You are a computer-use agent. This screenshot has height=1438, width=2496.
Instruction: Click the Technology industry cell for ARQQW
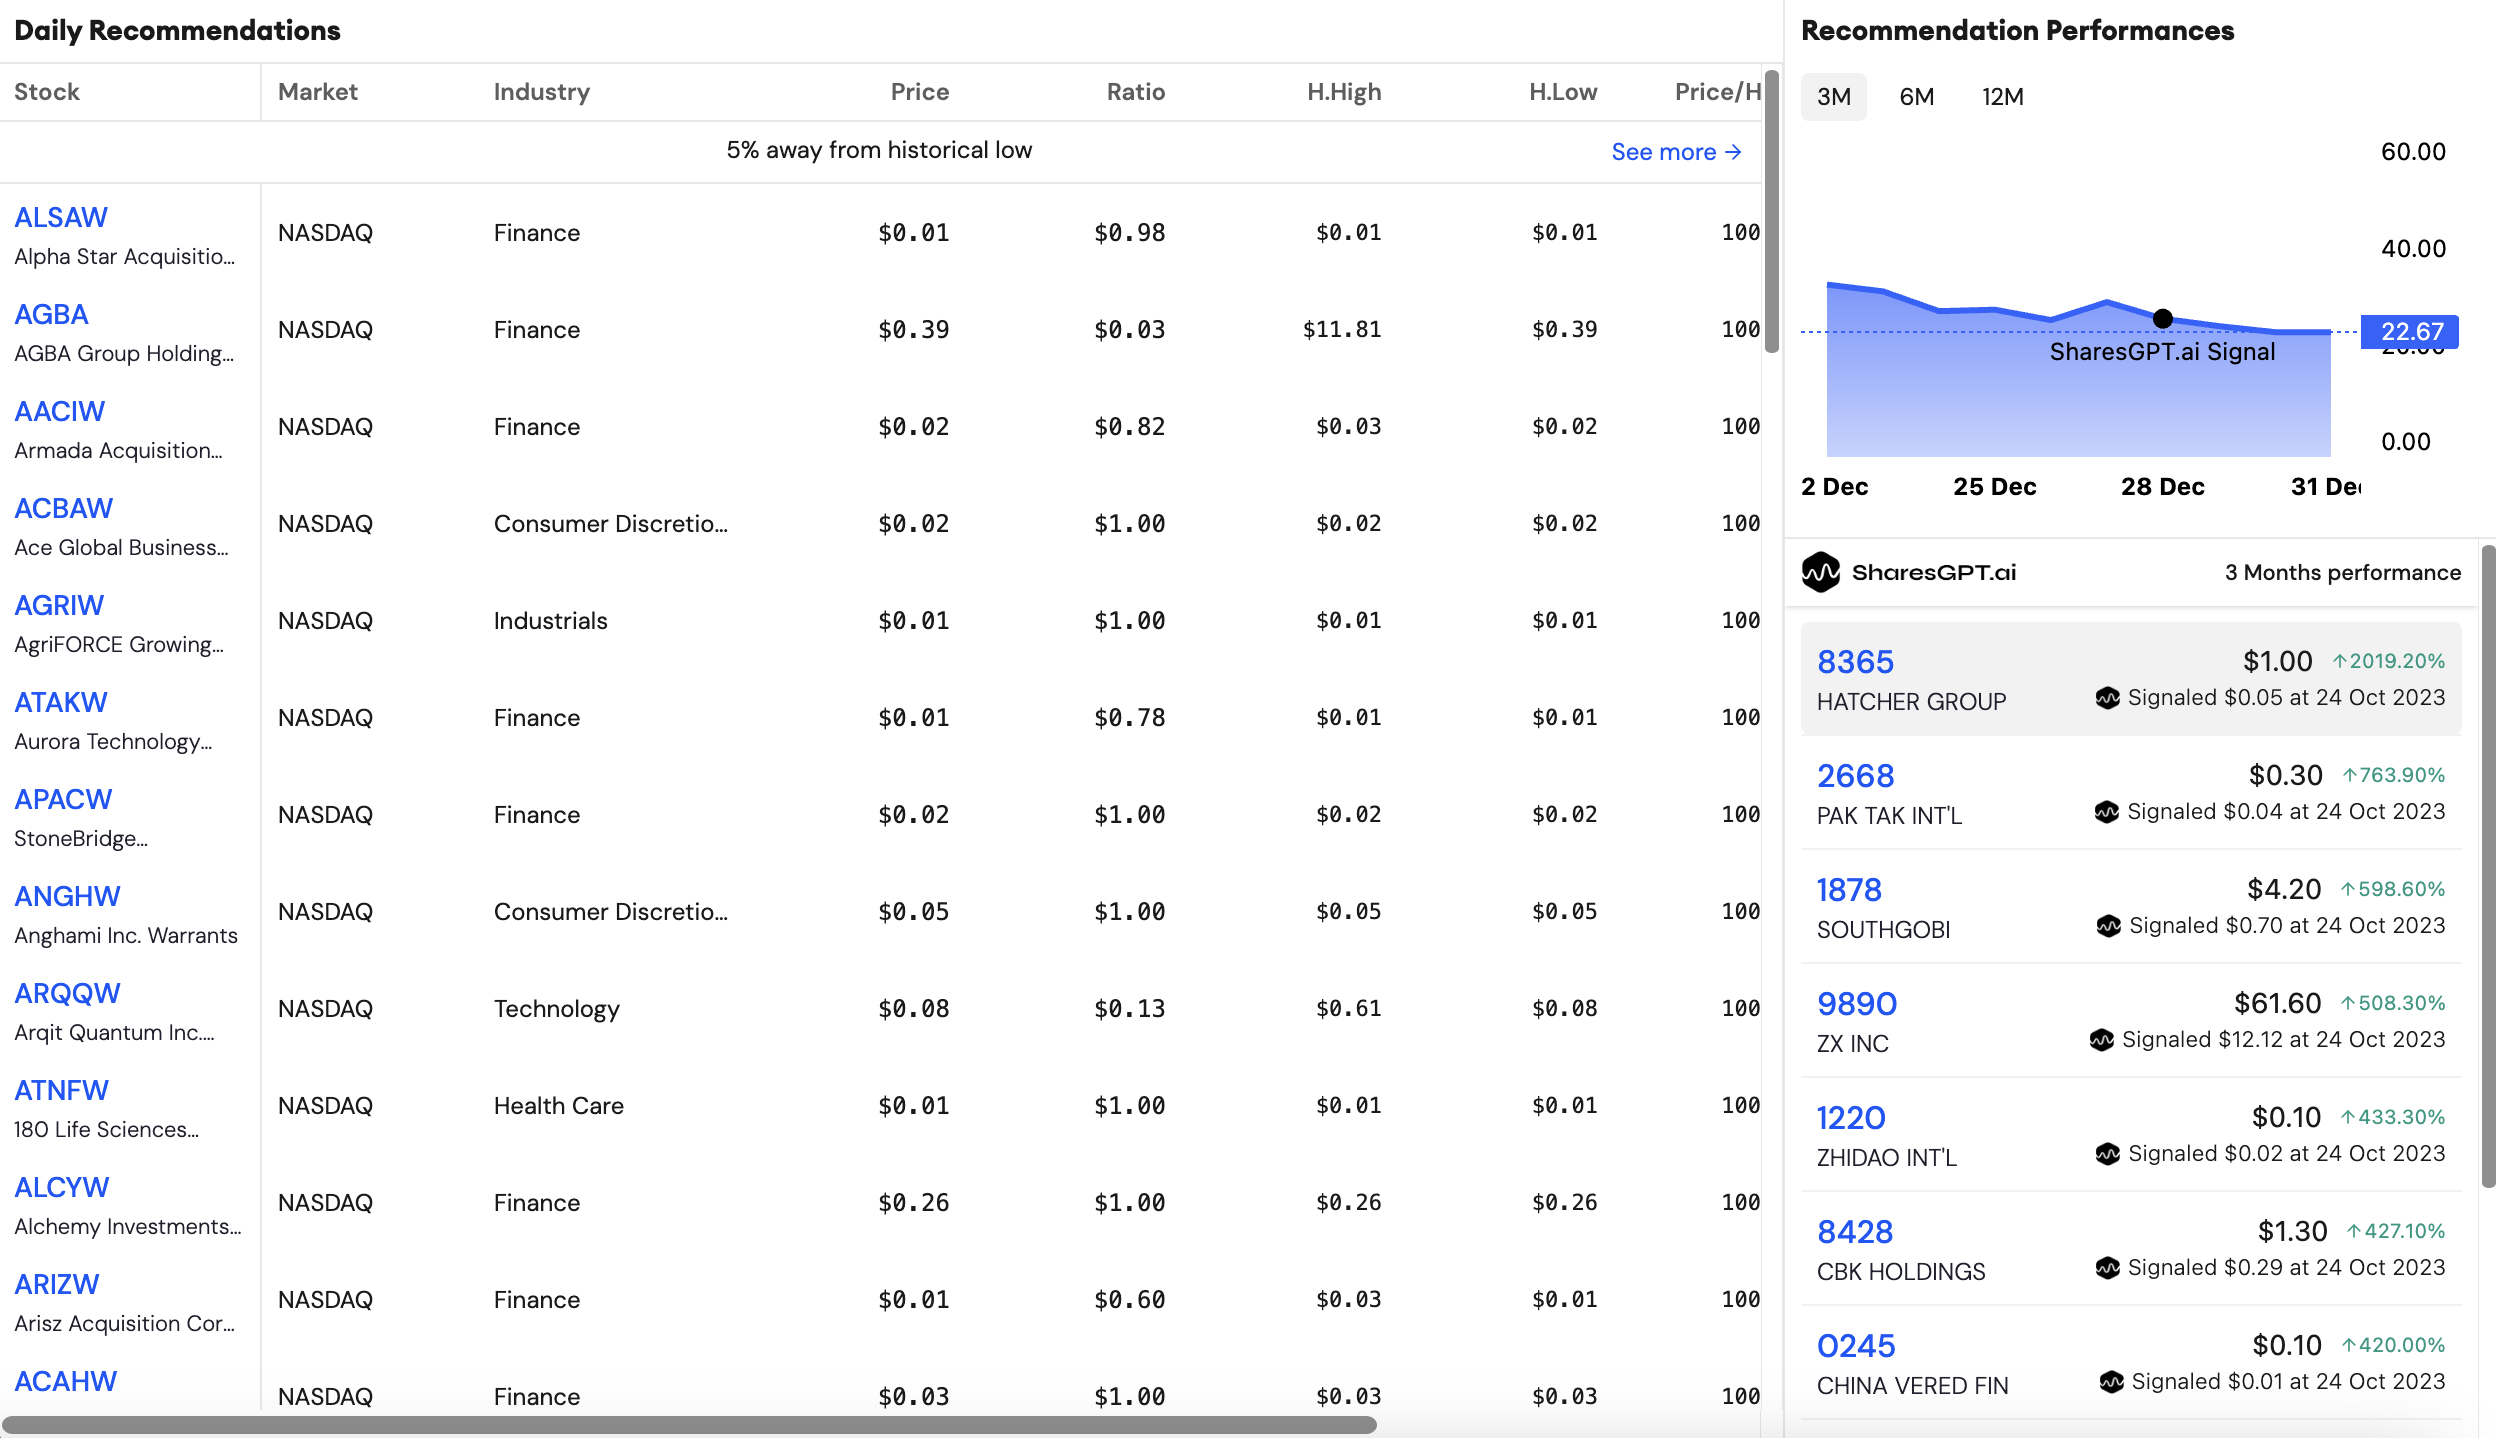557,1009
